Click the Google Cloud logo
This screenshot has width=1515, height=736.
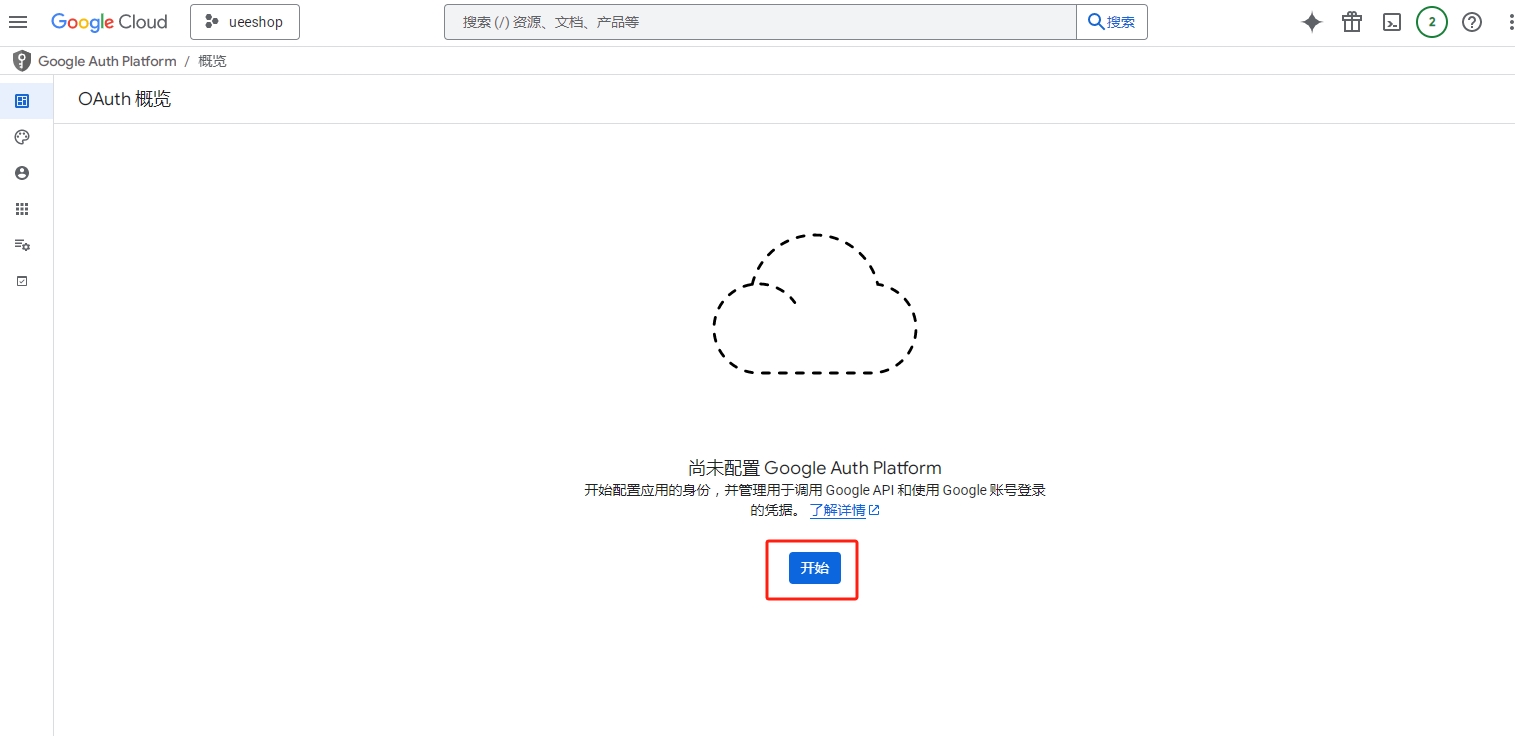pos(109,22)
